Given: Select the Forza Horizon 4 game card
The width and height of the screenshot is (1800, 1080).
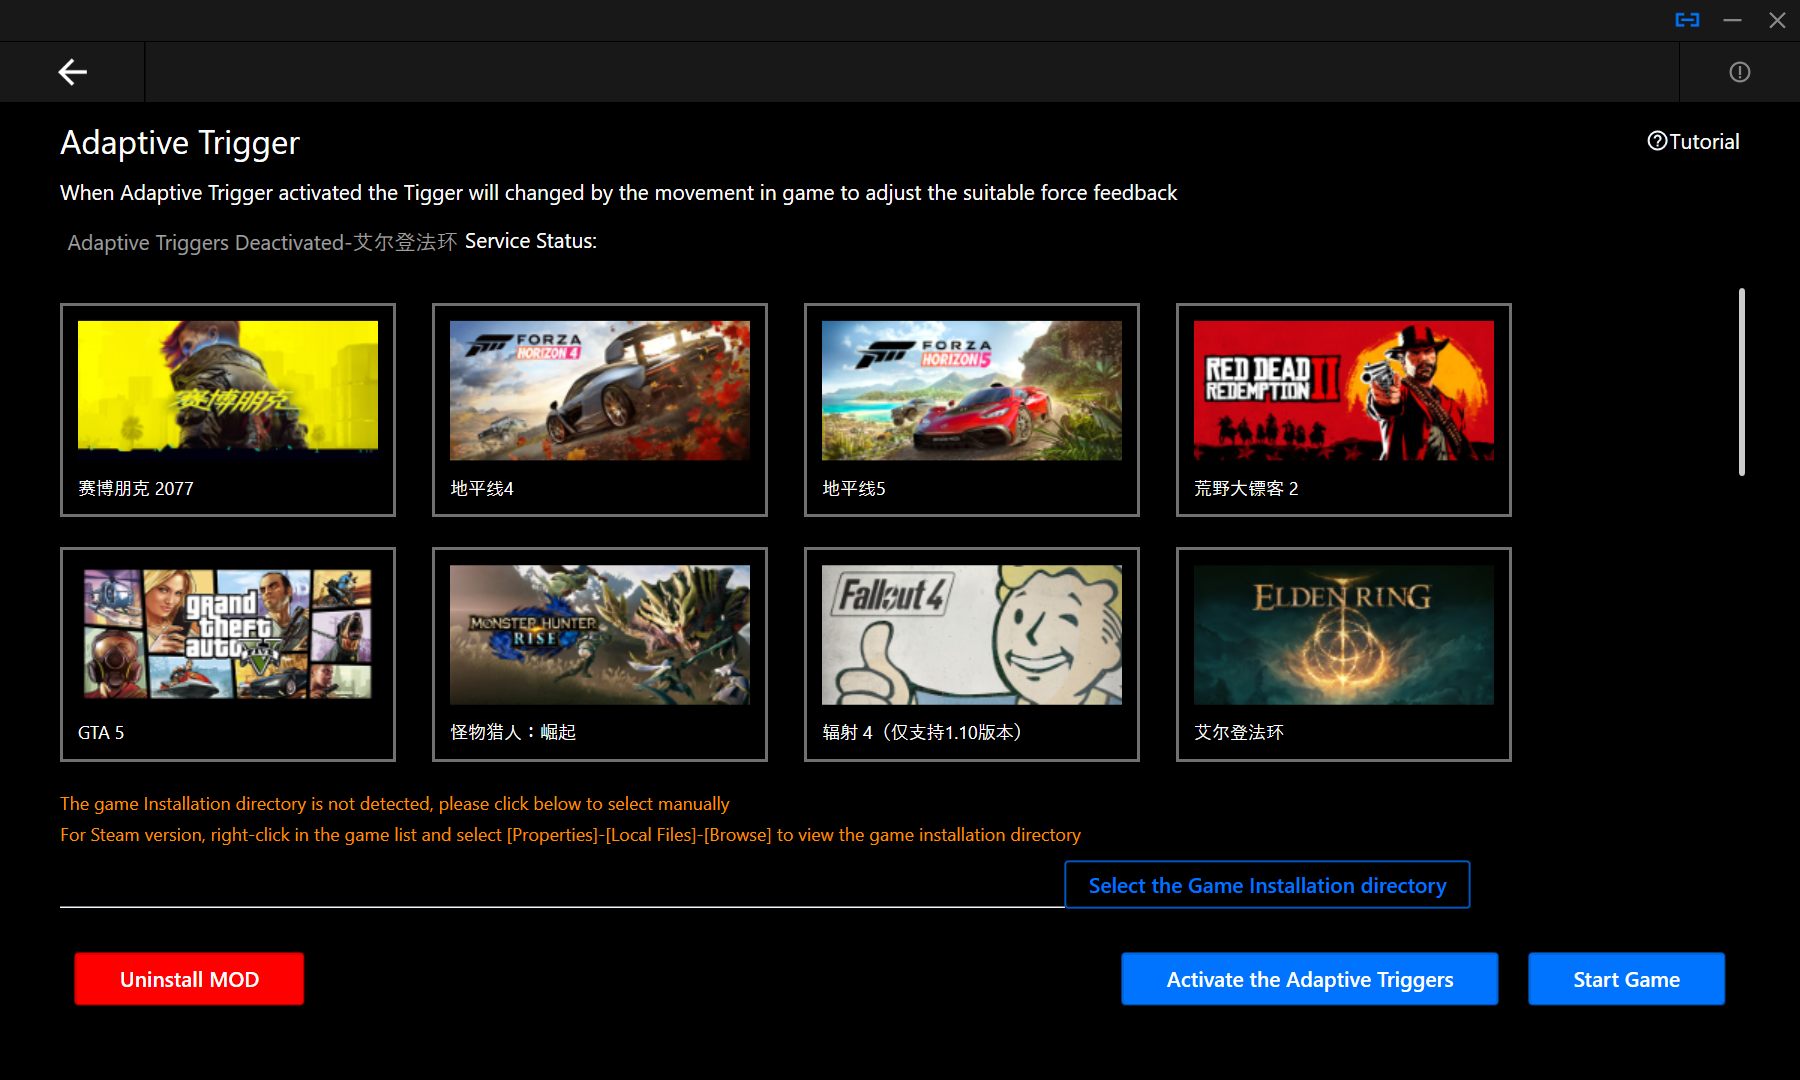Looking at the screenshot, I should pos(600,410).
